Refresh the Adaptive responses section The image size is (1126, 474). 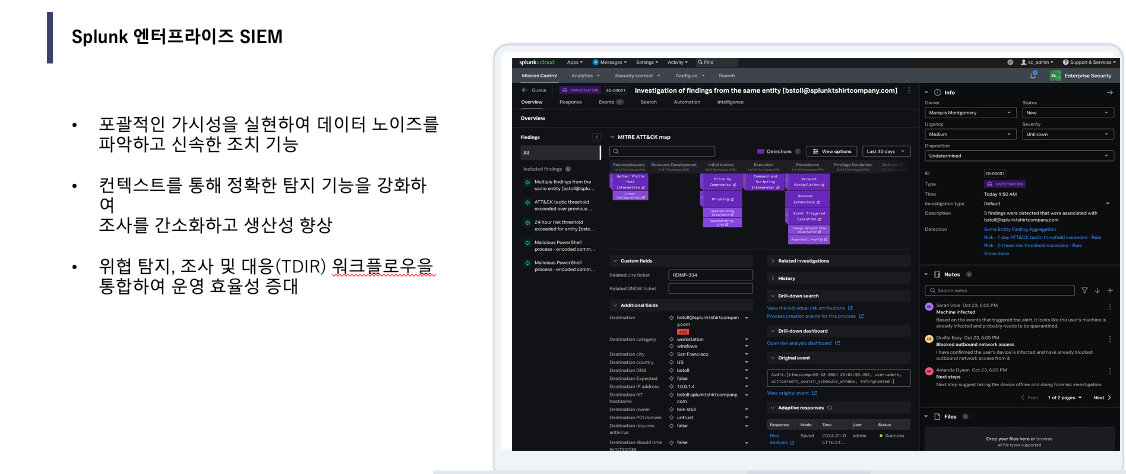830,407
